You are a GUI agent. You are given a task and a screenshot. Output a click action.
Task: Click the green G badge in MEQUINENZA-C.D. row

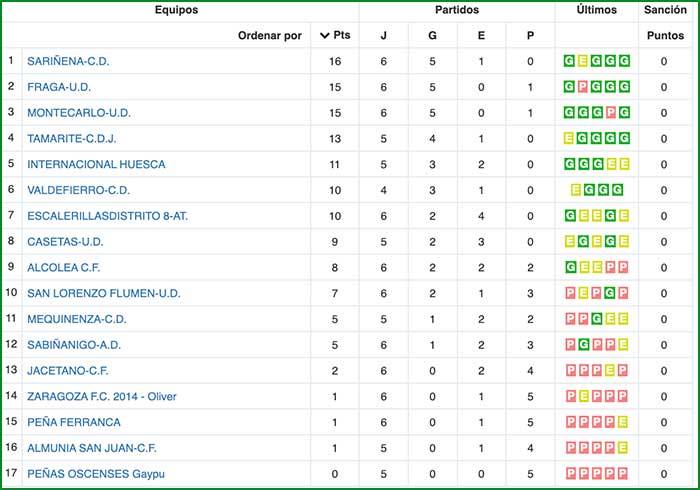(597, 319)
